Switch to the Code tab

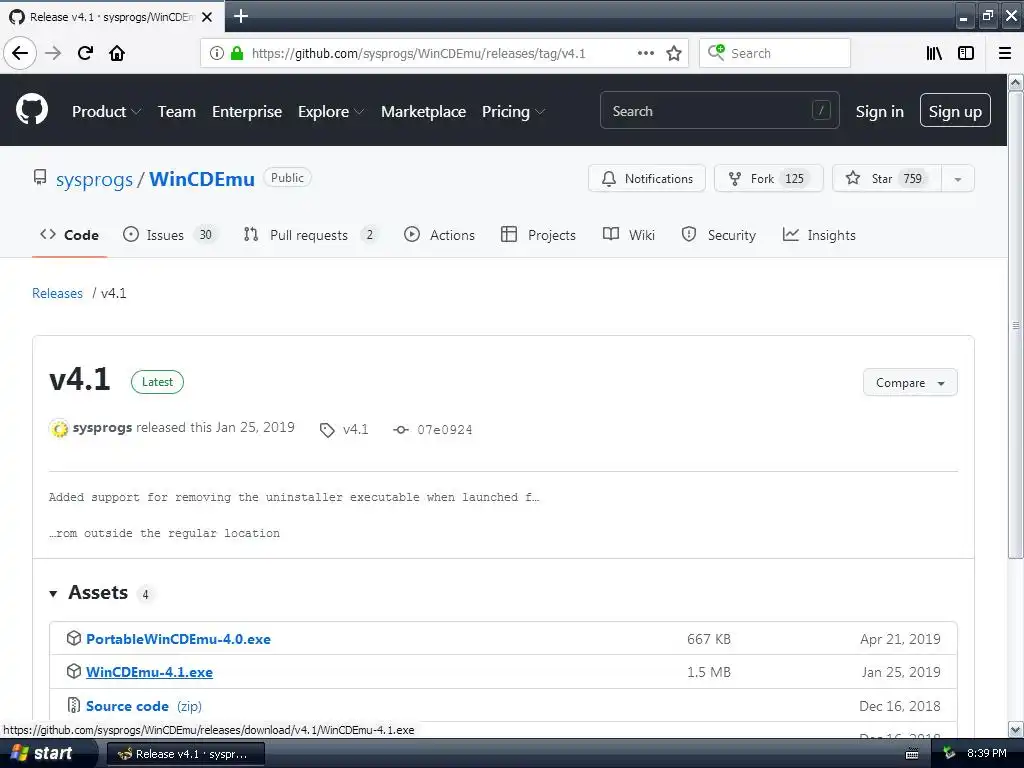69,235
